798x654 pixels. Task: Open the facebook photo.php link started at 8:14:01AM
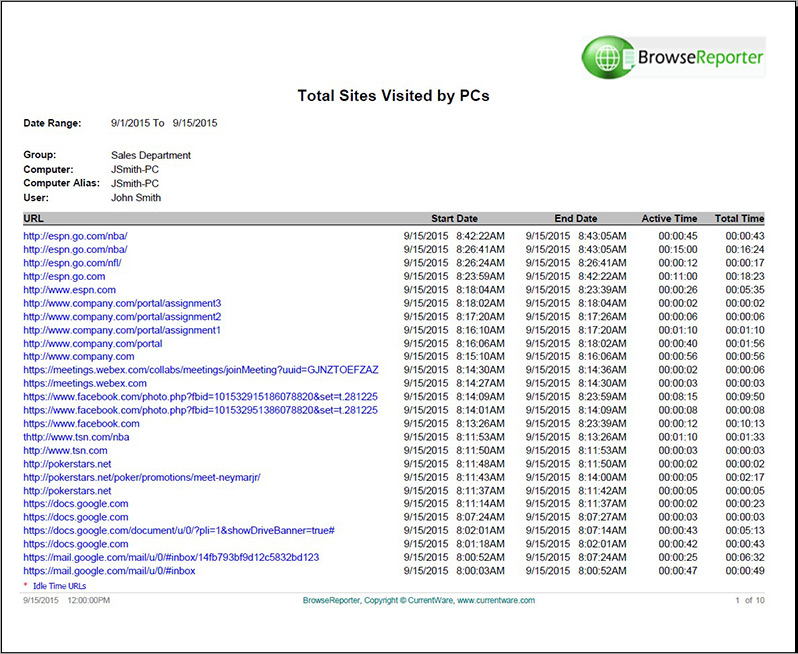pyautogui.click(x=201, y=410)
